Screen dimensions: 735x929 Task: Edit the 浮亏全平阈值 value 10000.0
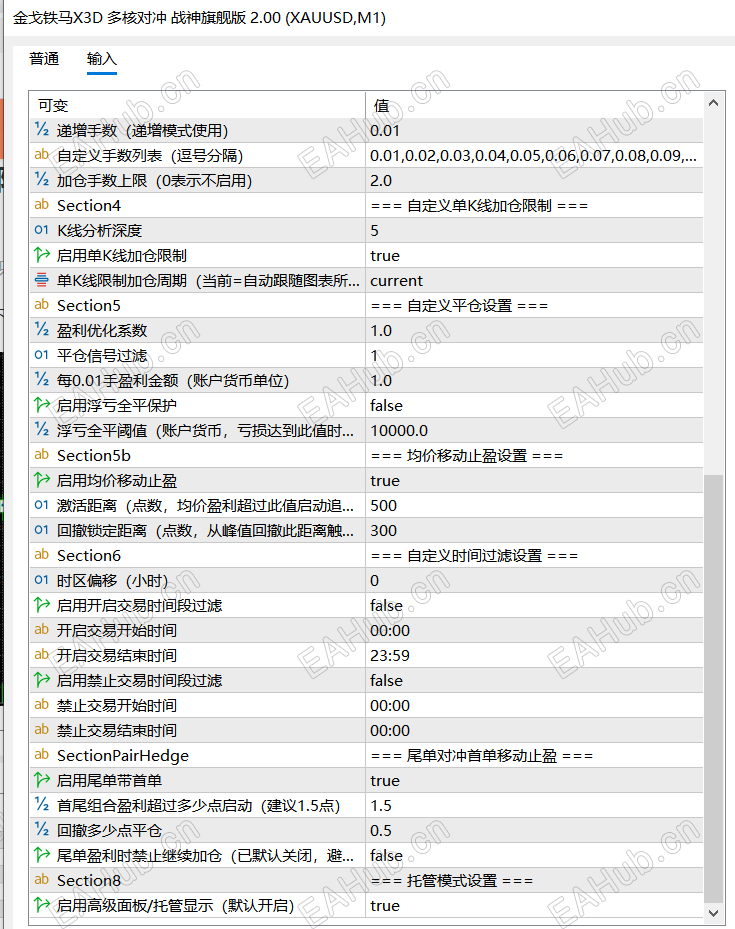[x=534, y=430]
